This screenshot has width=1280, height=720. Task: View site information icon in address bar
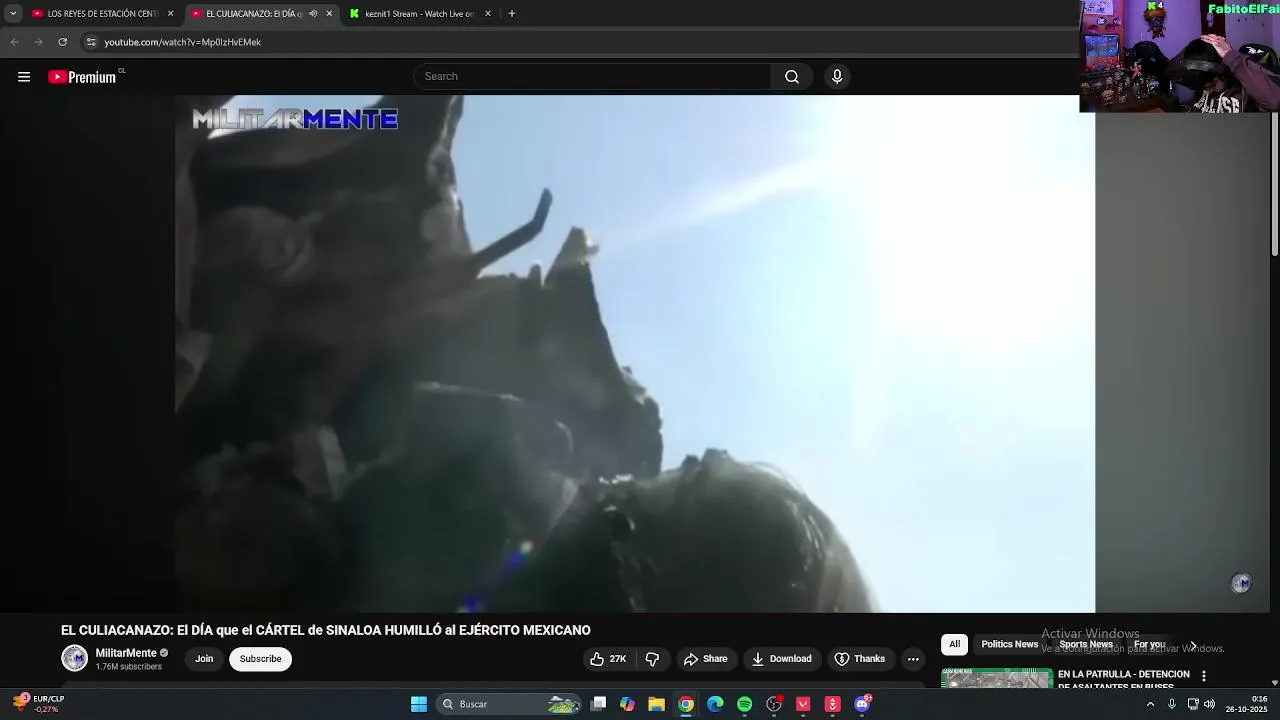(91, 42)
